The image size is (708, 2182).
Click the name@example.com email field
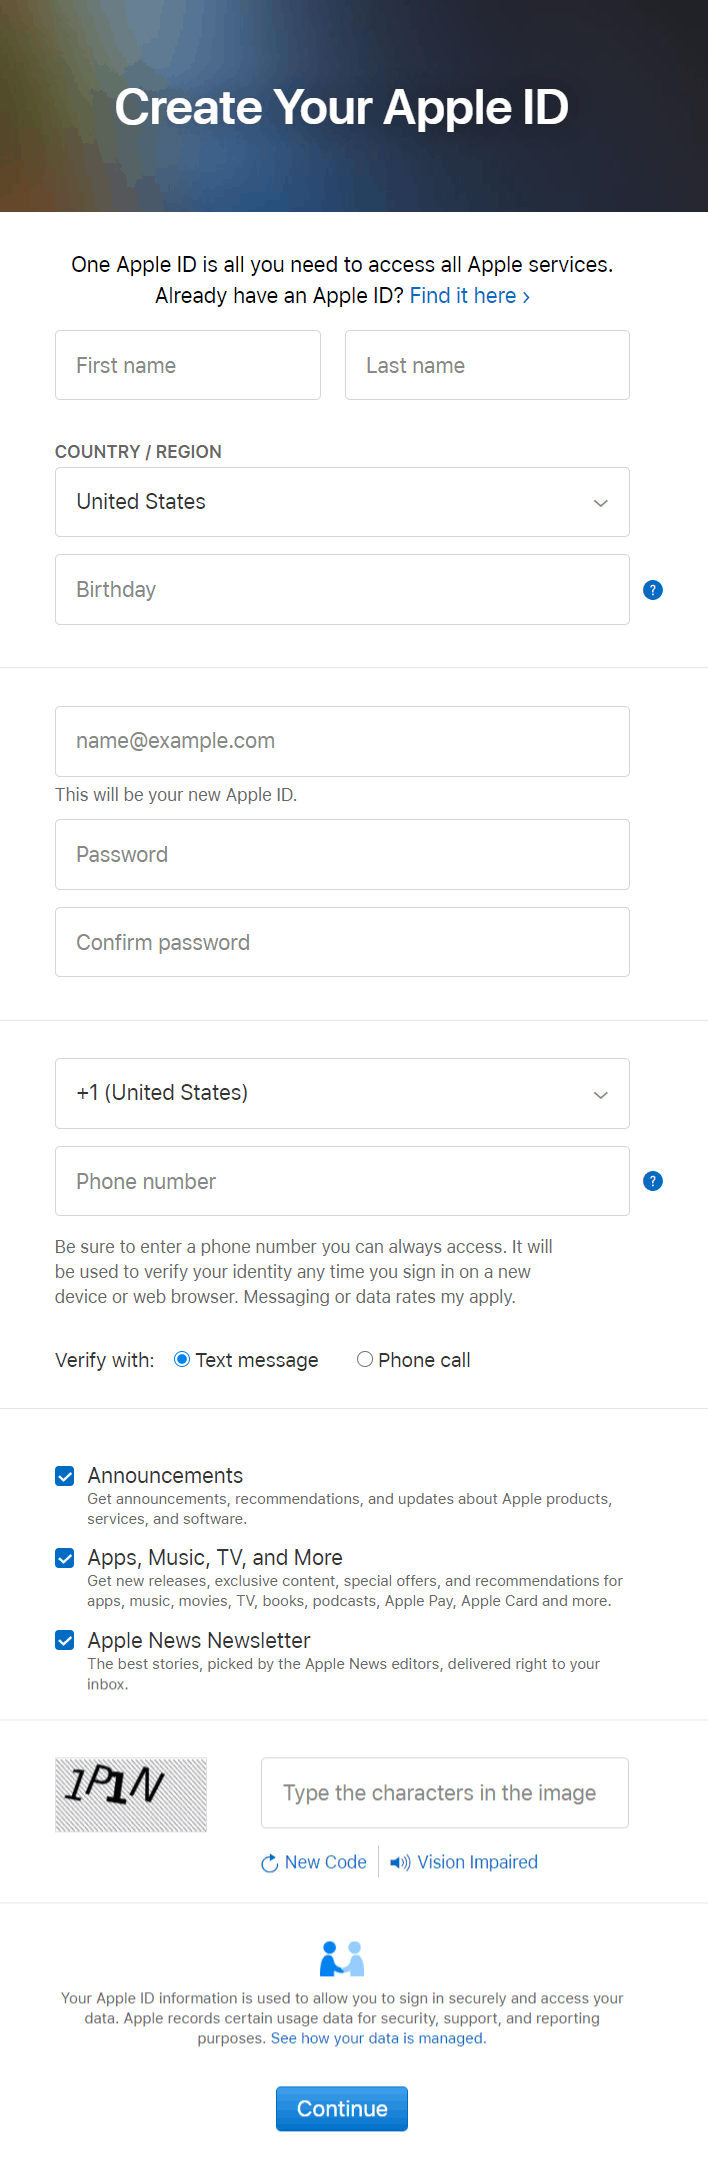tap(342, 741)
